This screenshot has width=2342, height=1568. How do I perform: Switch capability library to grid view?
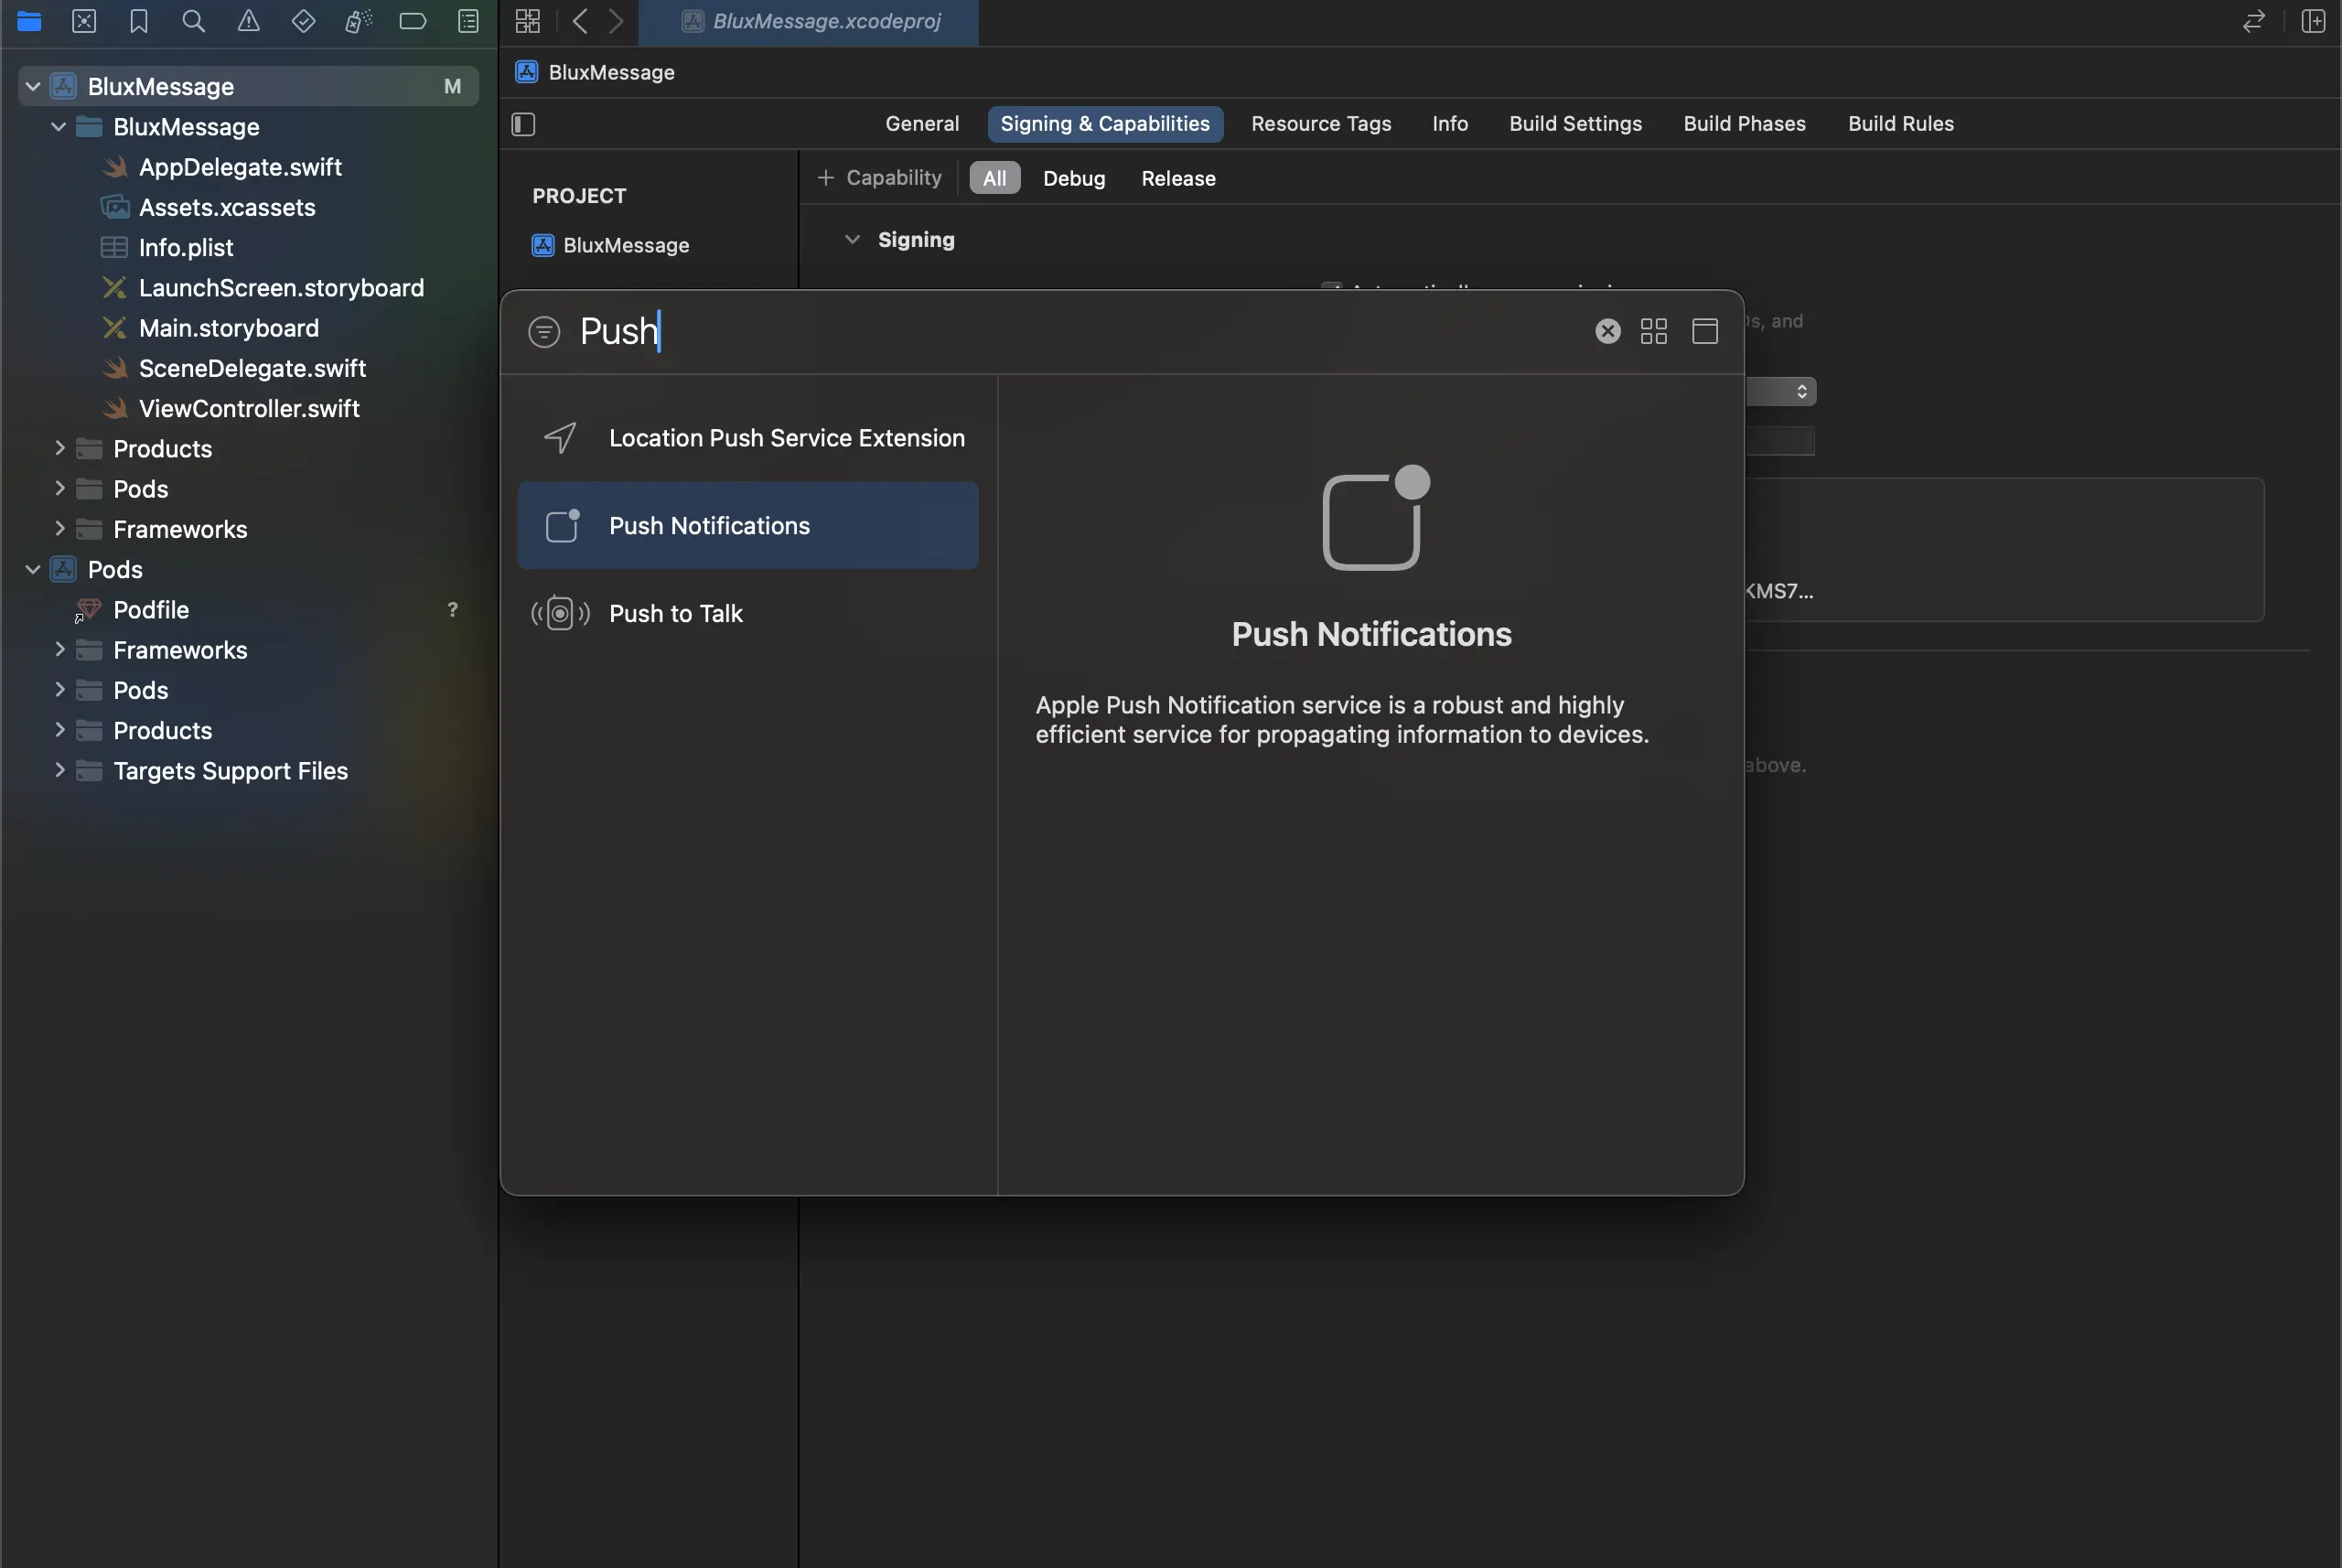pyautogui.click(x=1654, y=331)
